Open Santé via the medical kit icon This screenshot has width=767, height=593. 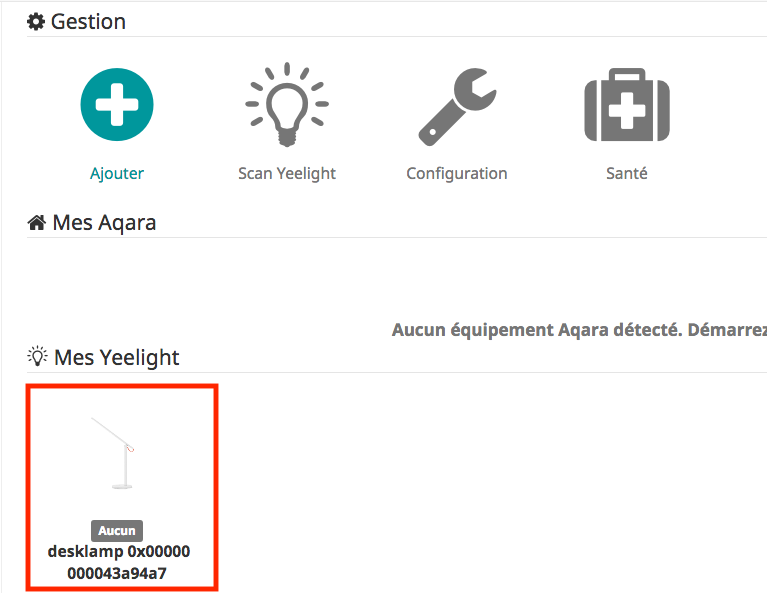point(627,105)
